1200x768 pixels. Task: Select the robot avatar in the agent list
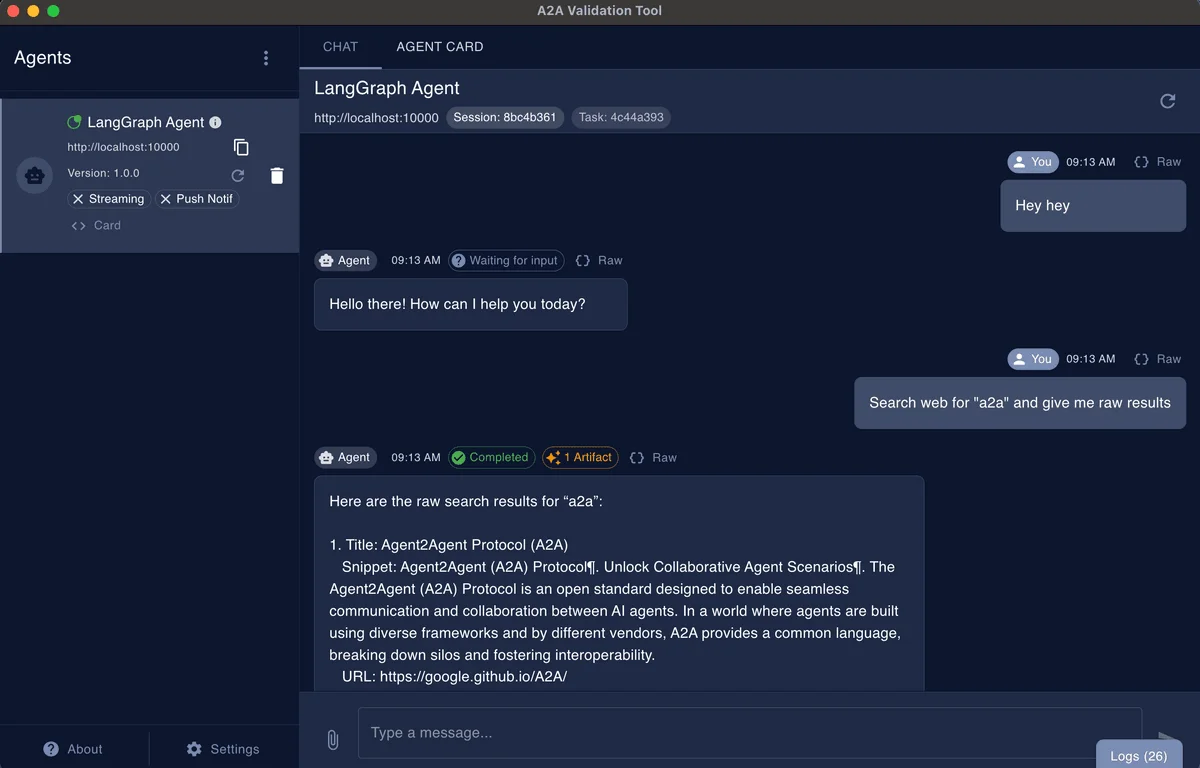[x=34, y=175]
